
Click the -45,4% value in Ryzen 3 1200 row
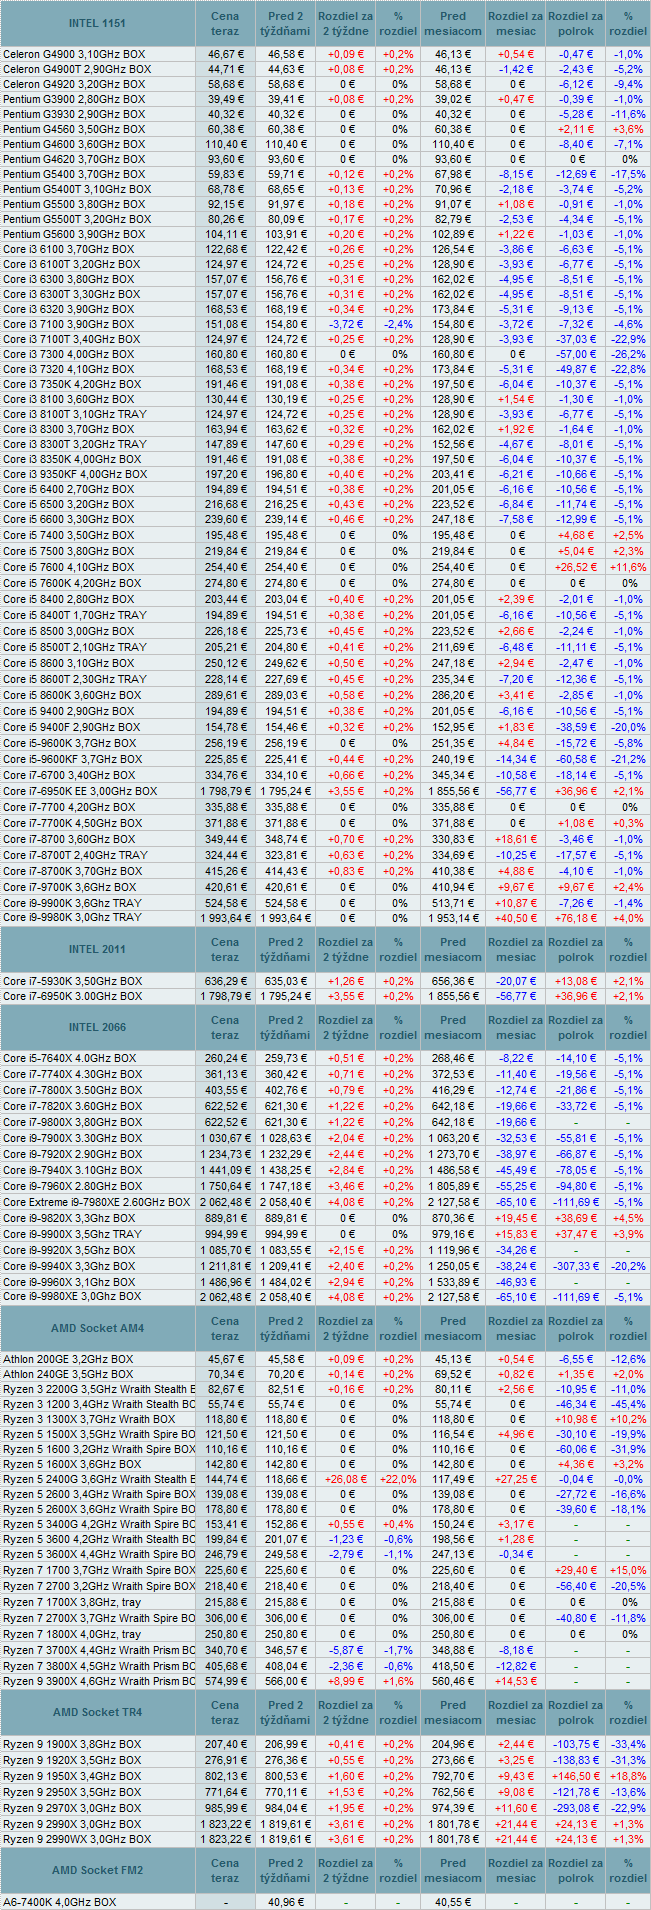pos(628,1404)
